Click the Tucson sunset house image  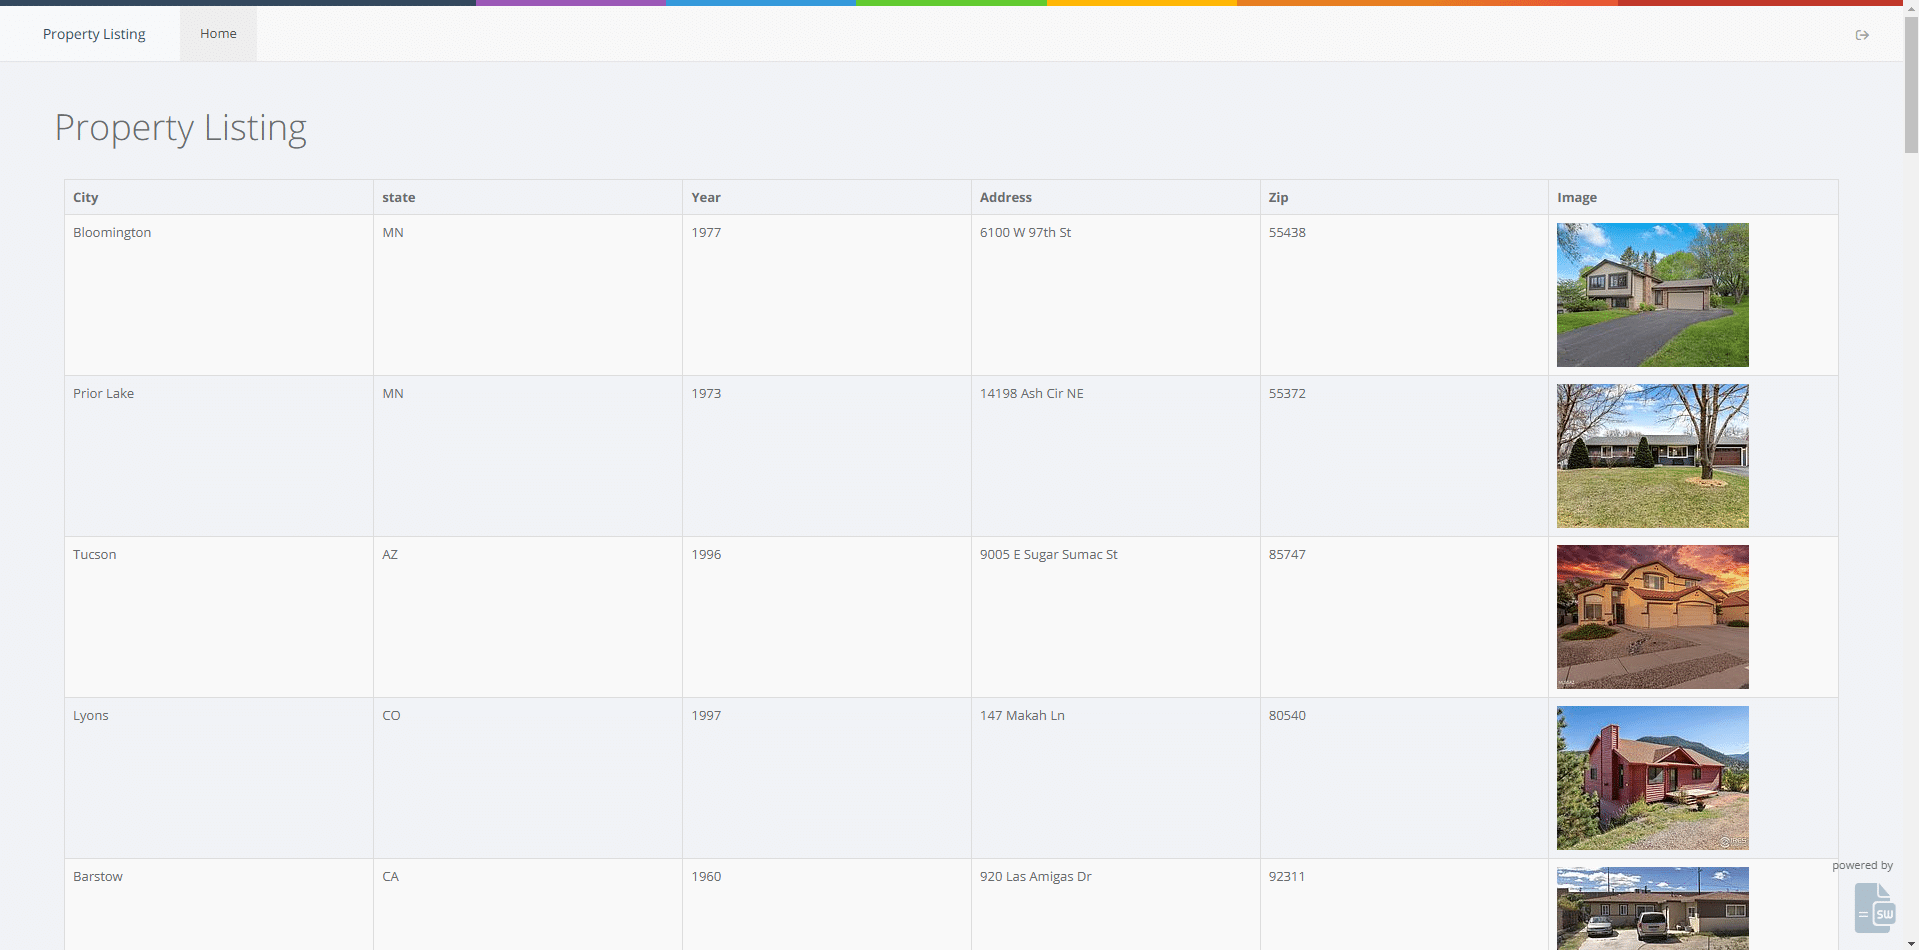pyautogui.click(x=1652, y=617)
